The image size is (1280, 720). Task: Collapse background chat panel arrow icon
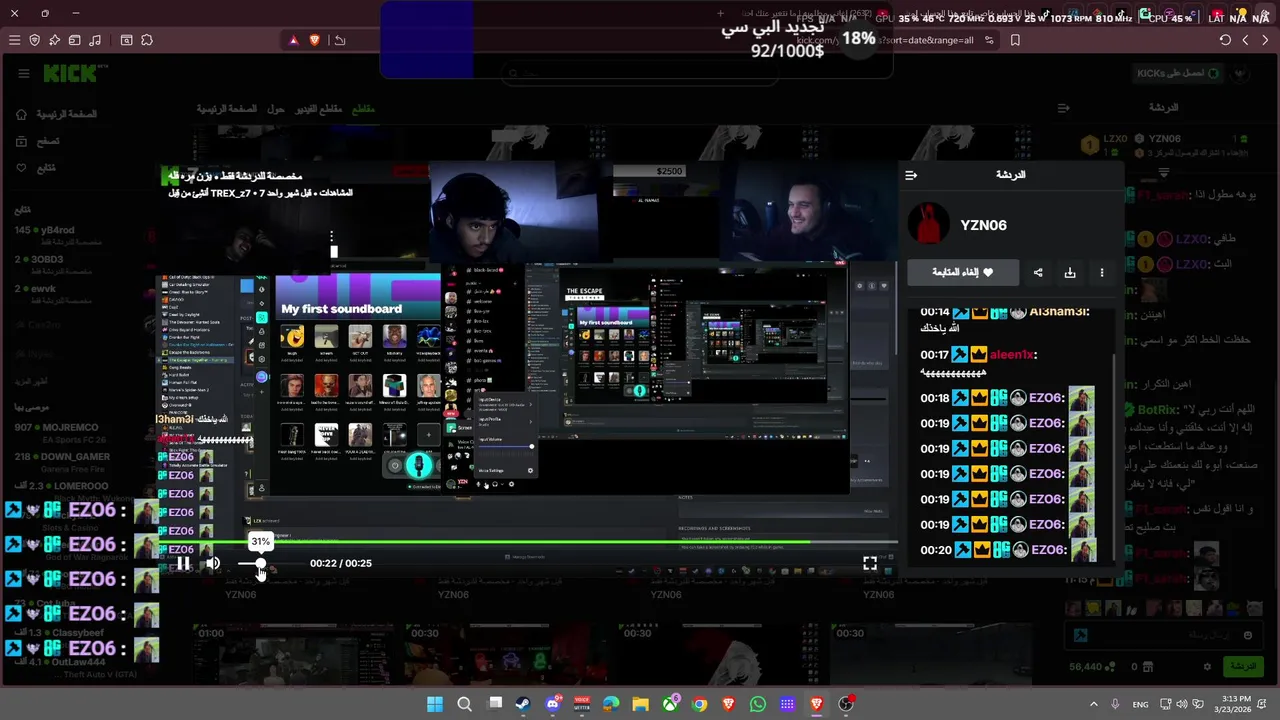(1064, 107)
